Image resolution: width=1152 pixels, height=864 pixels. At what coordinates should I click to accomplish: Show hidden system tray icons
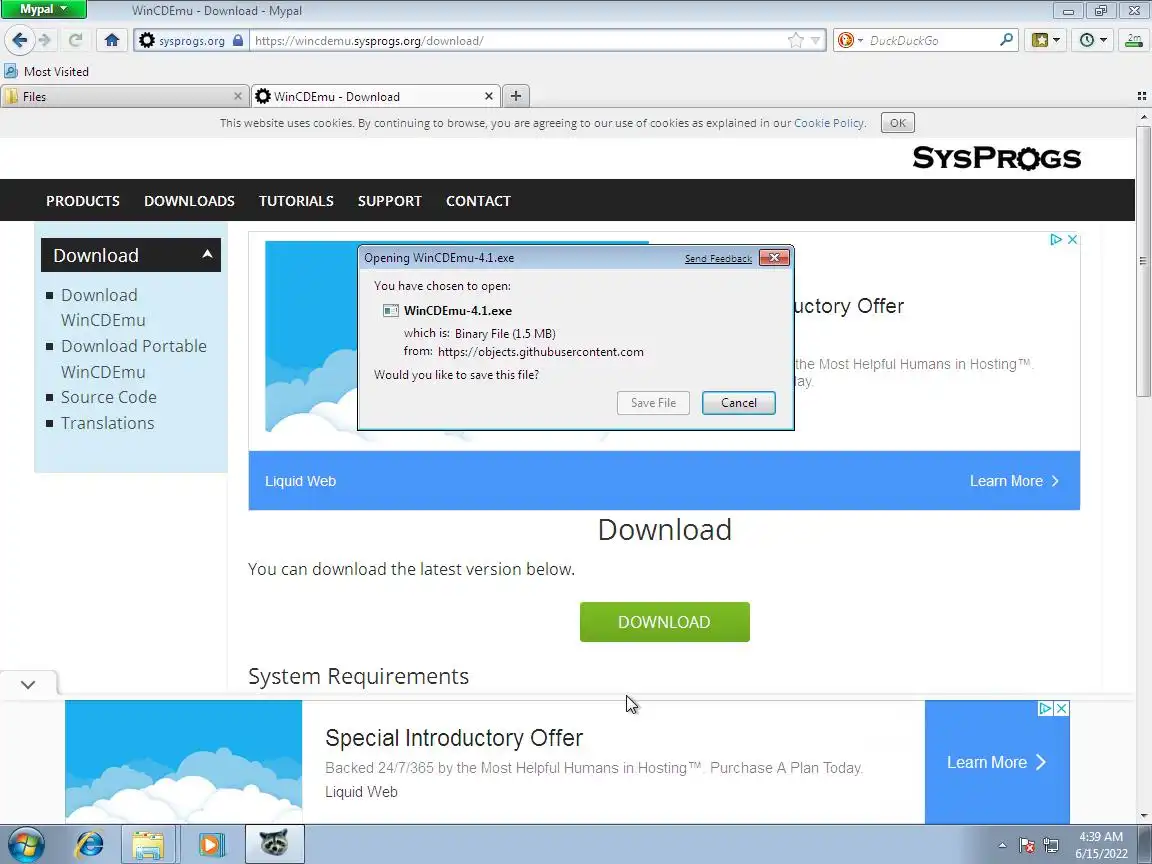click(x=1002, y=845)
